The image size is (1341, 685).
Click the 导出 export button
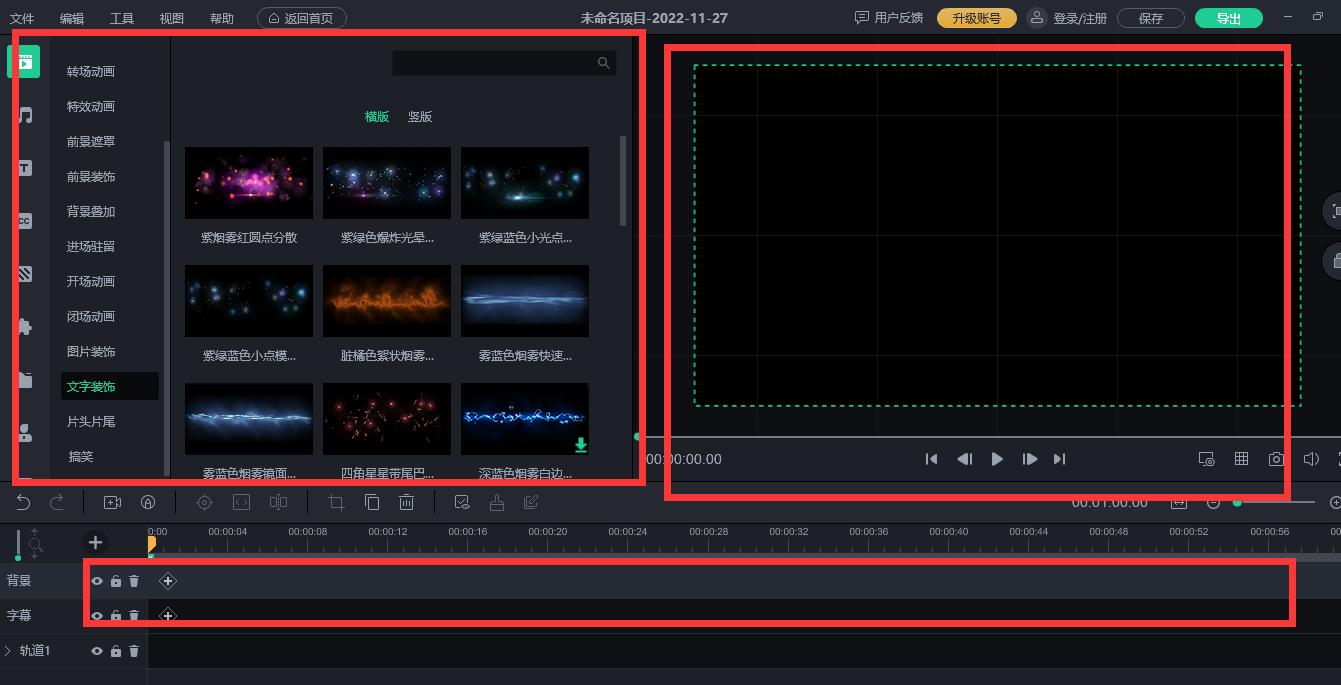click(x=1228, y=17)
